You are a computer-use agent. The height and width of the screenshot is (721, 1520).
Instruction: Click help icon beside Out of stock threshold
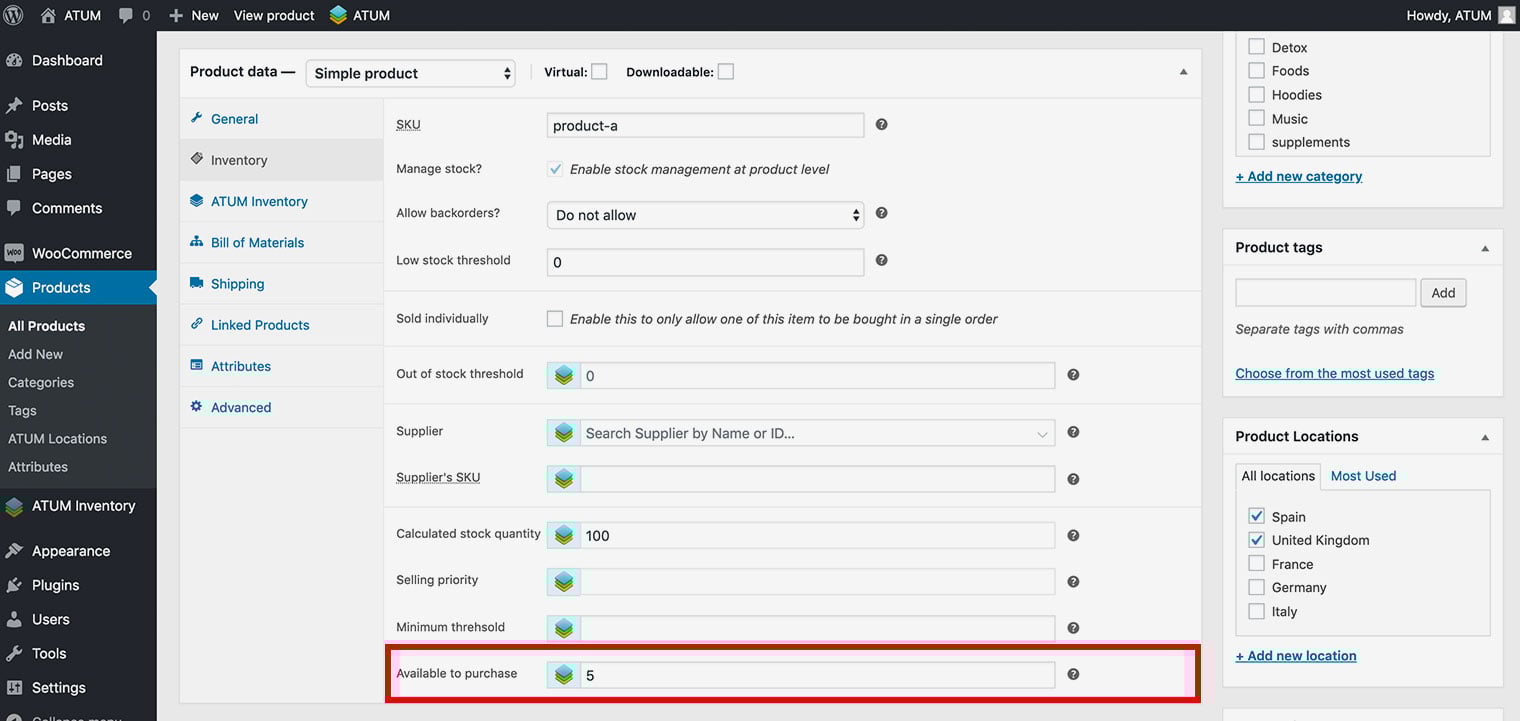1072,375
